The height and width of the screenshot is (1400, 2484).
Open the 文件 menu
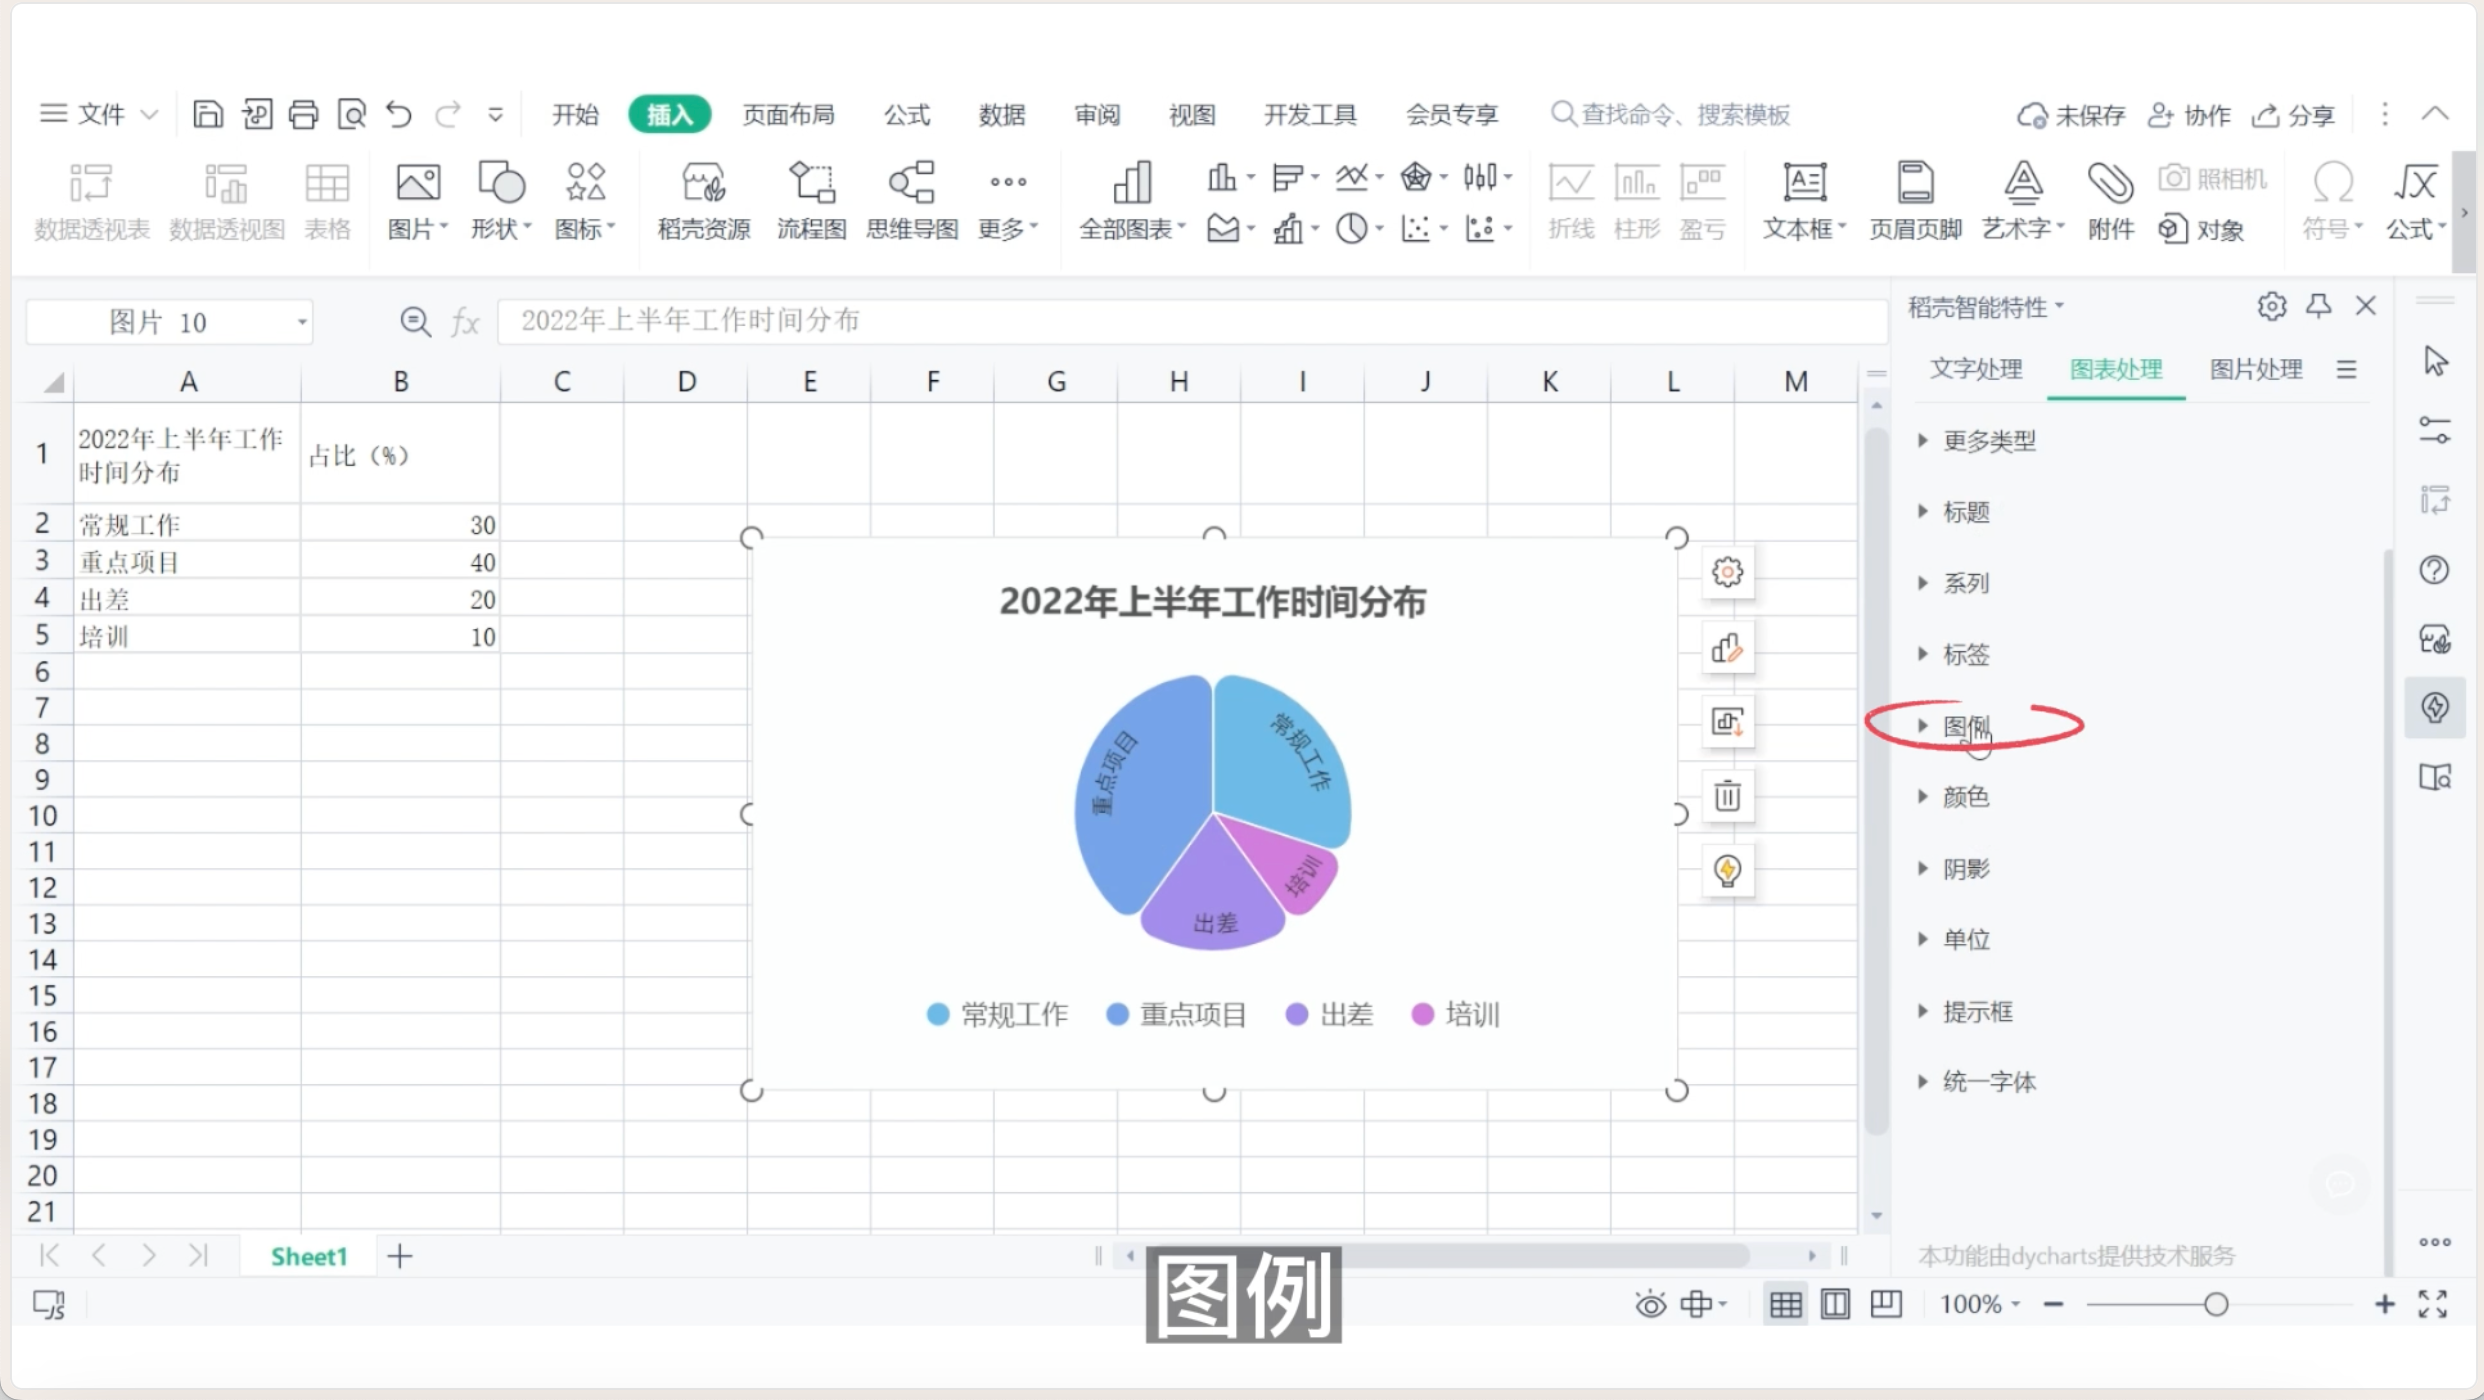[x=98, y=114]
